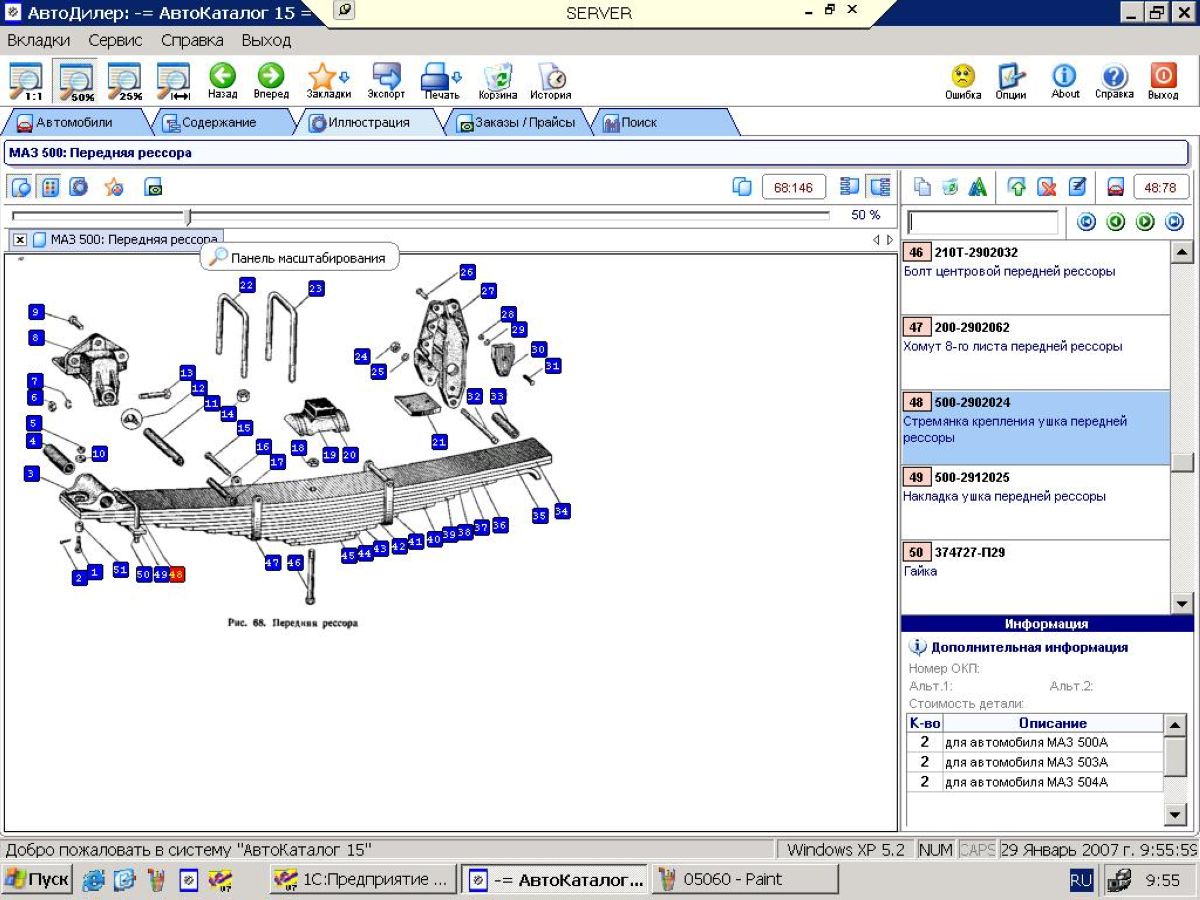Click the highlighted red callout 48 on the diagram

click(x=177, y=574)
